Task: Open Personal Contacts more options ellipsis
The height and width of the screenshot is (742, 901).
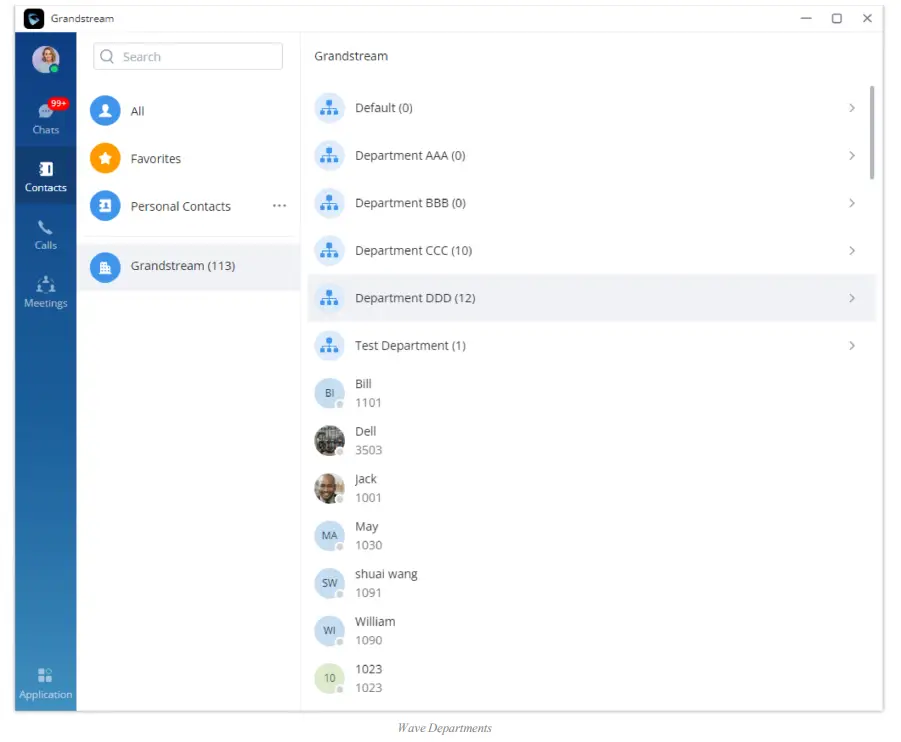Action: [279, 206]
